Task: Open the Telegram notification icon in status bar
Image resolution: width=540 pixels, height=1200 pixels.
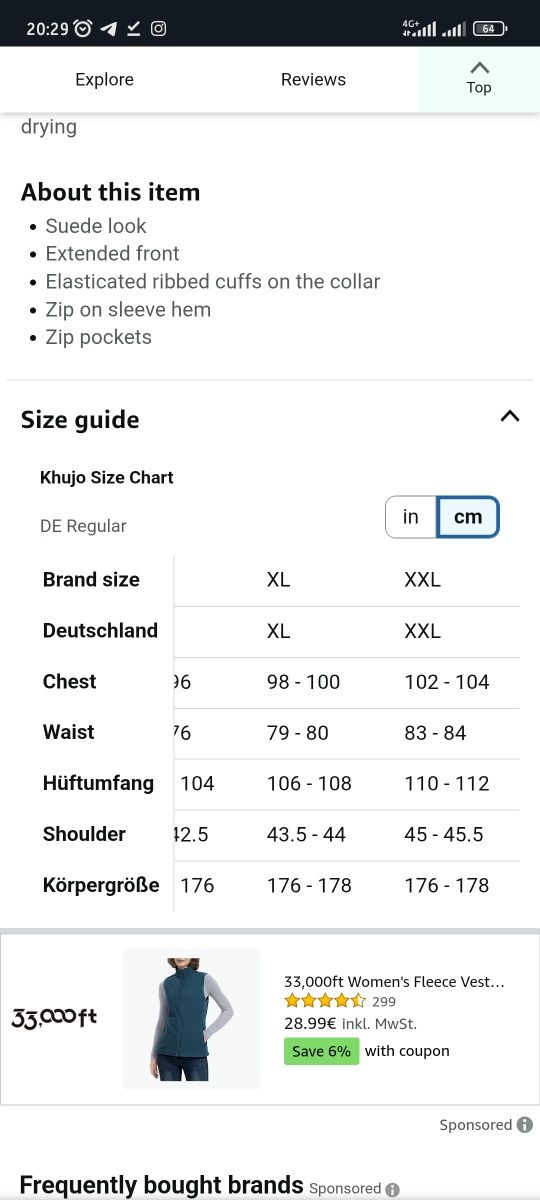Action: [108, 29]
